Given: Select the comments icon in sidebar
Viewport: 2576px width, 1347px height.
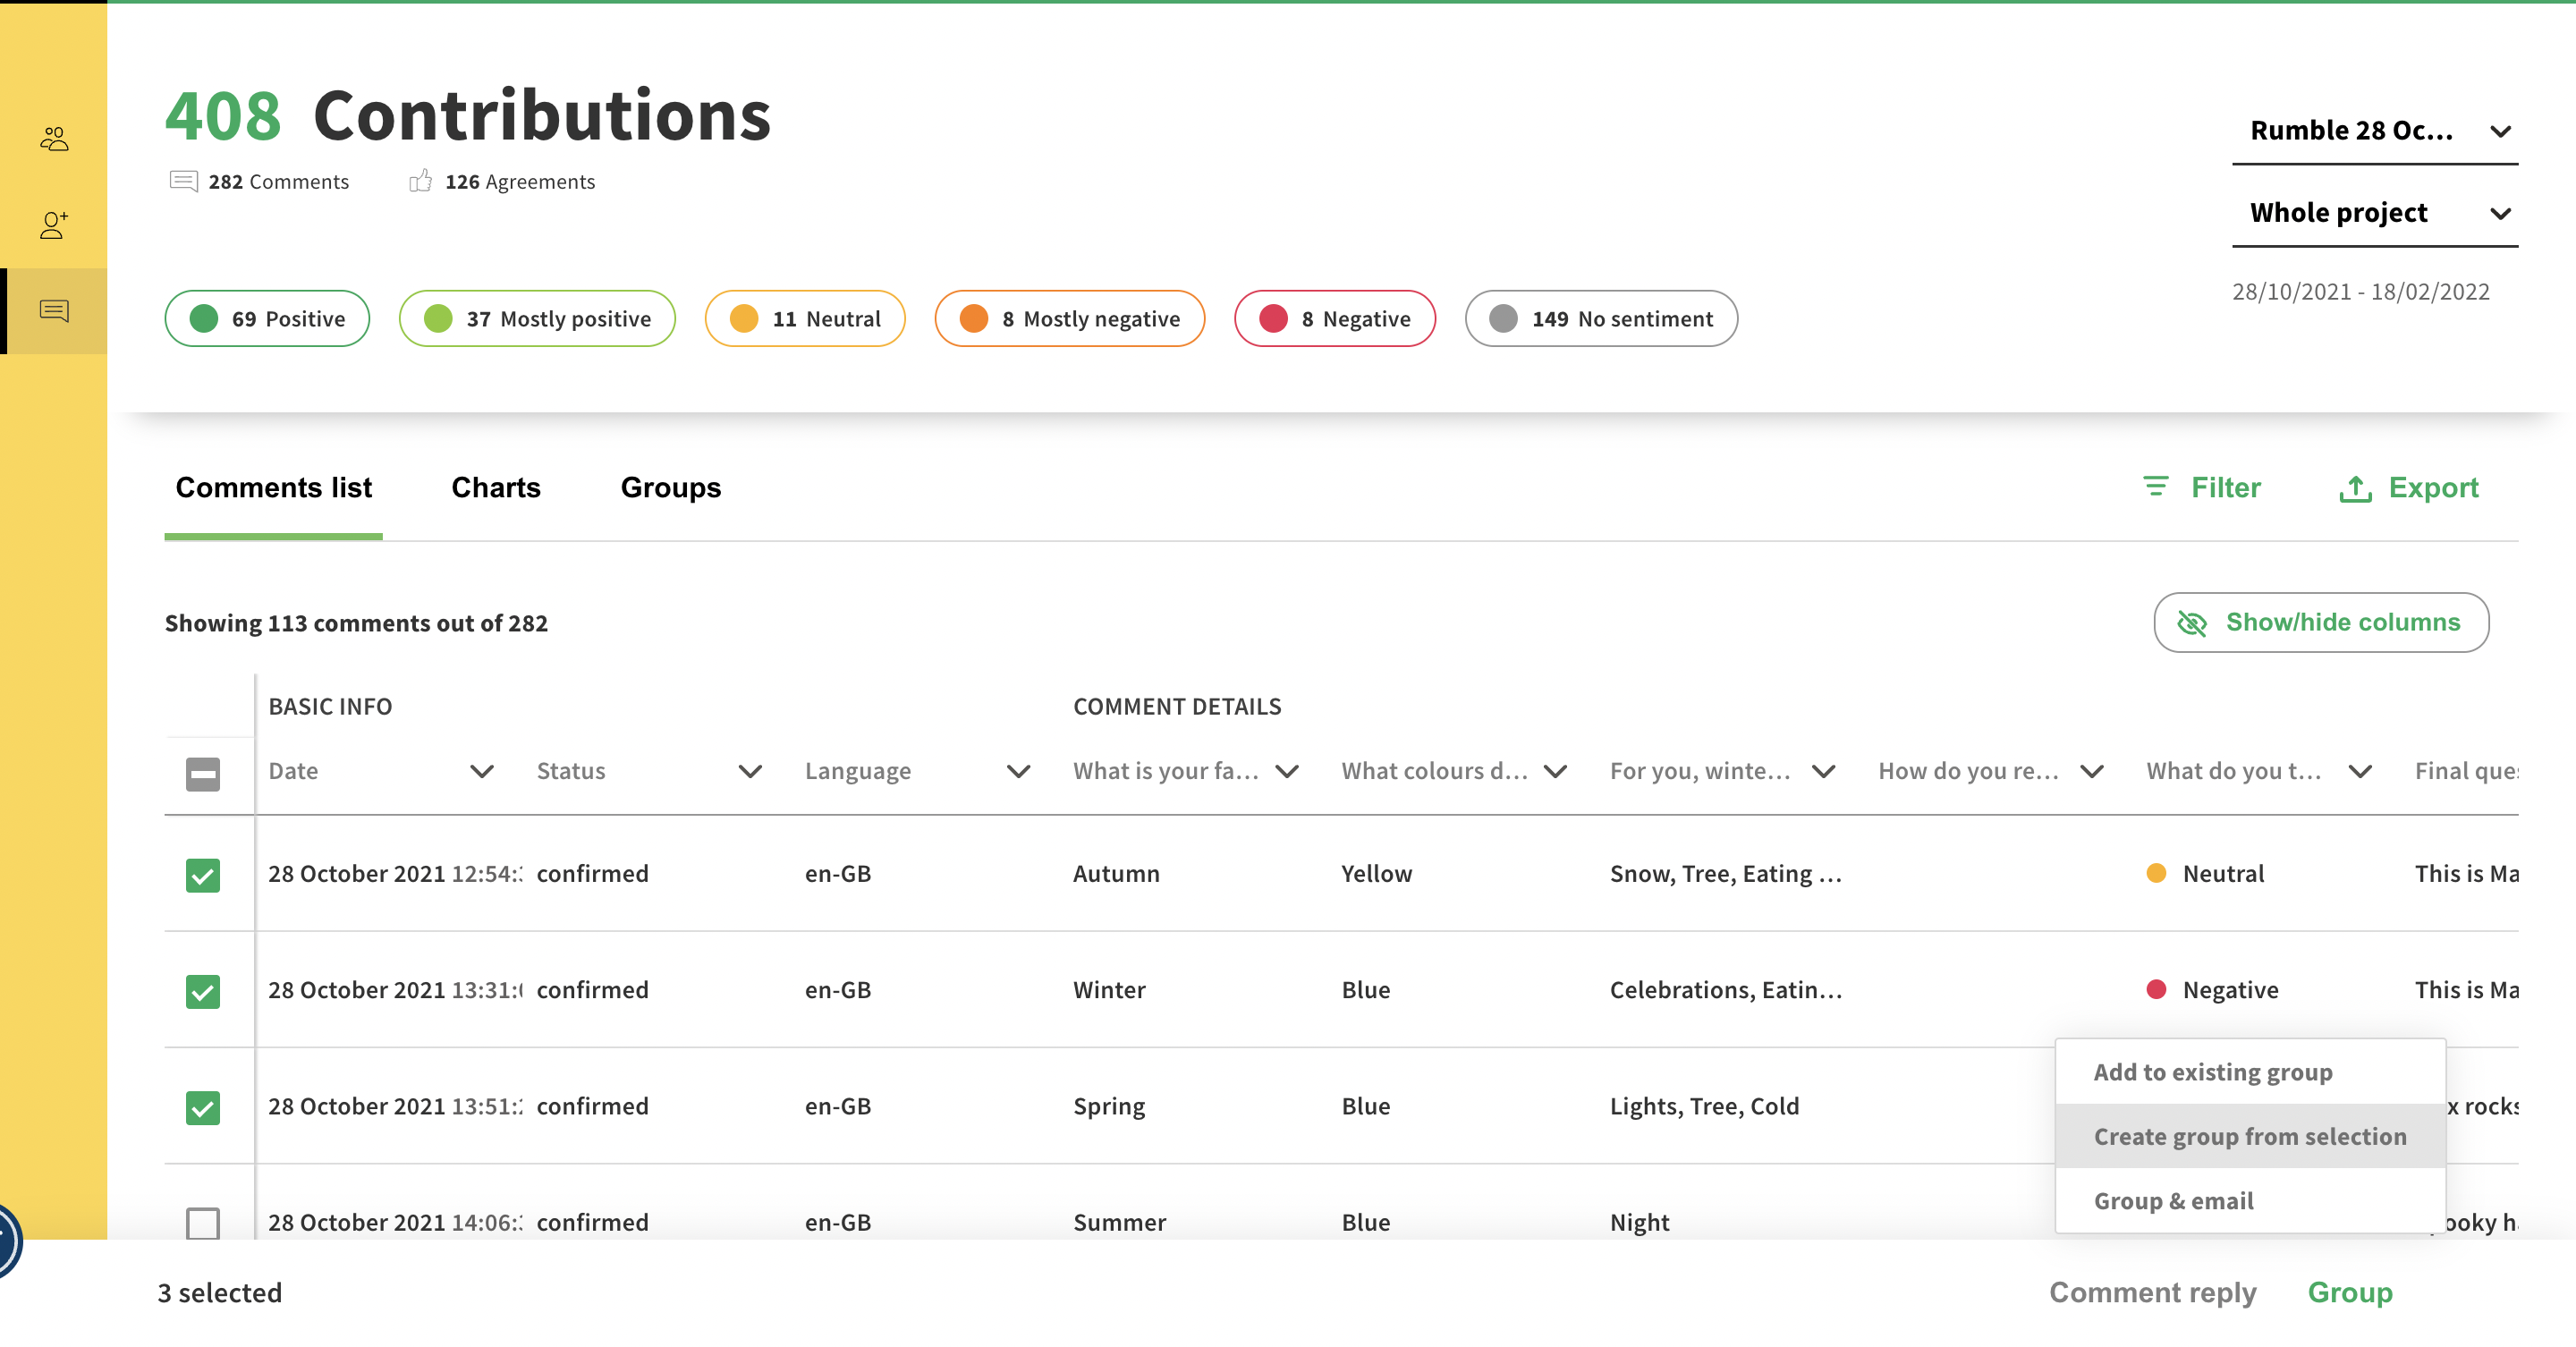Looking at the screenshot, I should tap(54, 311).
